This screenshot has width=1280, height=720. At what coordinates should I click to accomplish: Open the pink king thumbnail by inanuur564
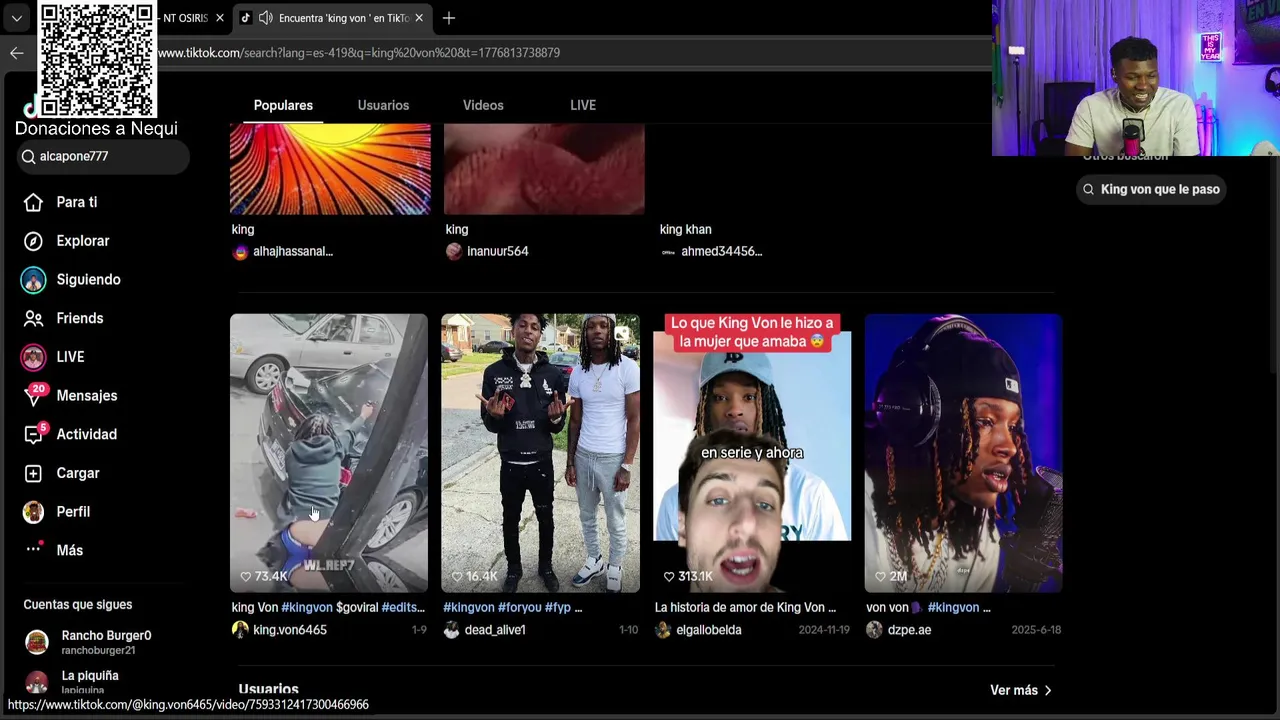544,169
